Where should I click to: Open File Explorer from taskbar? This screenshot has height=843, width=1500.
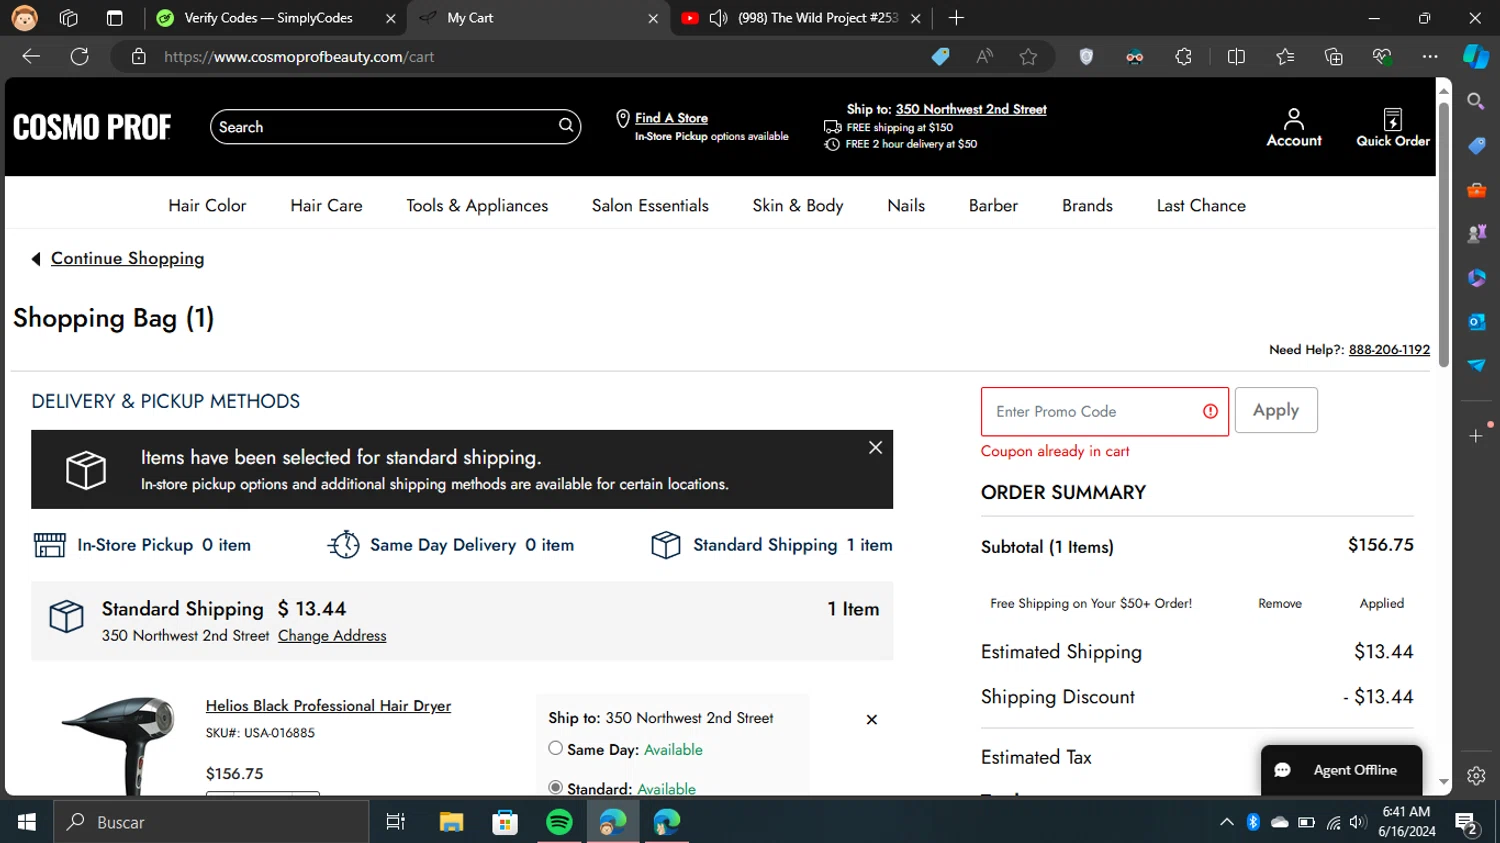451,822
